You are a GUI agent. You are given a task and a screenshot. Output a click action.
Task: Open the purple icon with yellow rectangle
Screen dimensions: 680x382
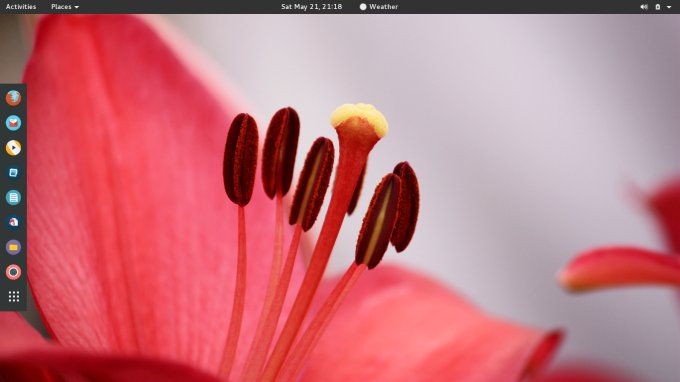pyautogui.click(x=13, y=247)
